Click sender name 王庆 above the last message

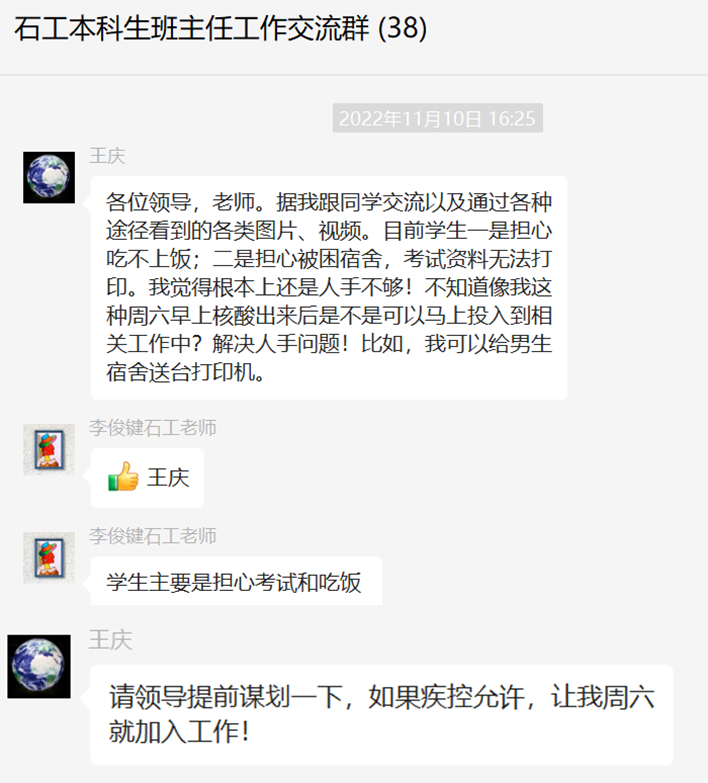111,640
